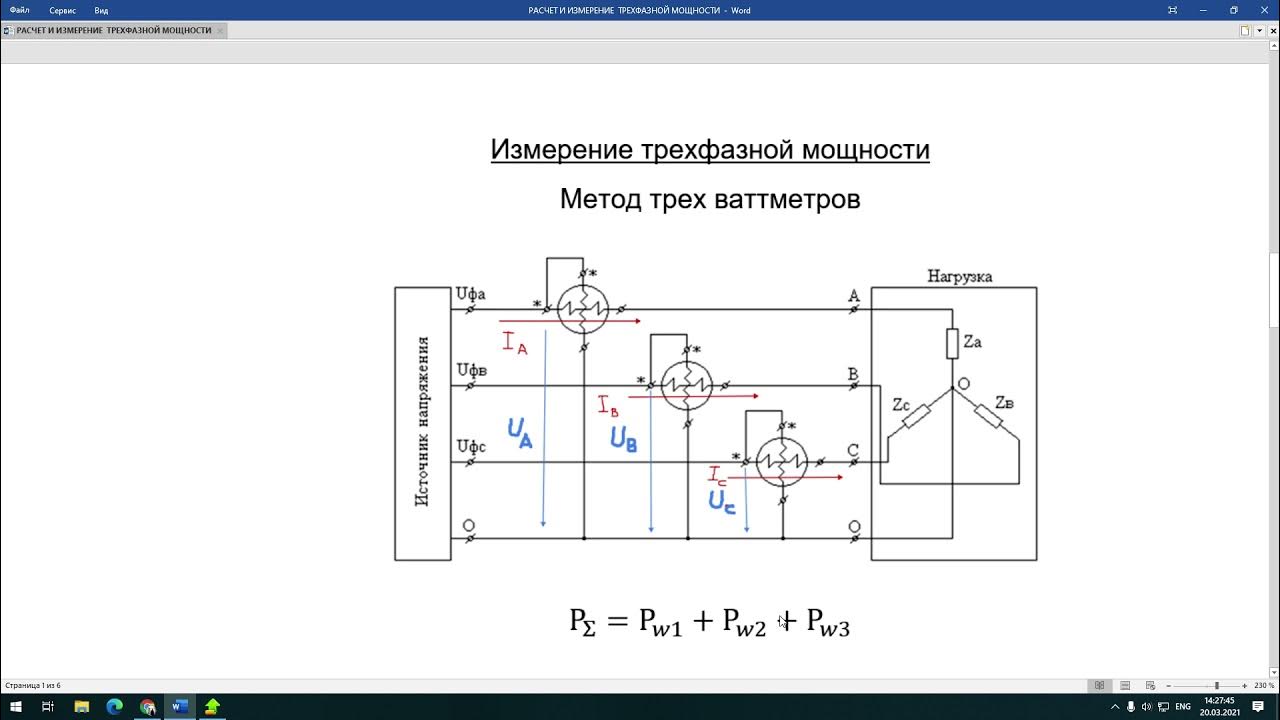Open the Файл menu
The height and width of the screenshot is (720, 1280).
tap(20, 10)
